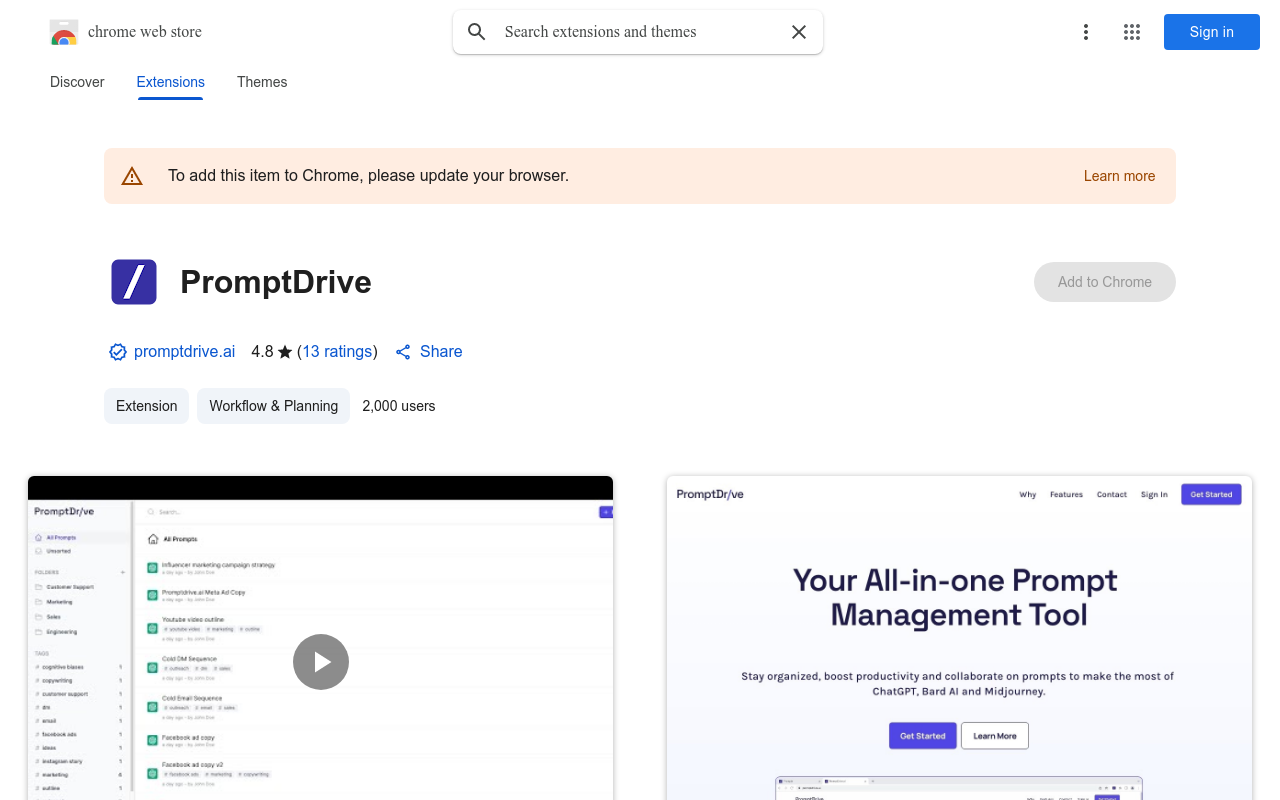Visit the promptdrive.ai publisher link
The width and height of the screenshot is (1280, 800).
pos(184,352)
